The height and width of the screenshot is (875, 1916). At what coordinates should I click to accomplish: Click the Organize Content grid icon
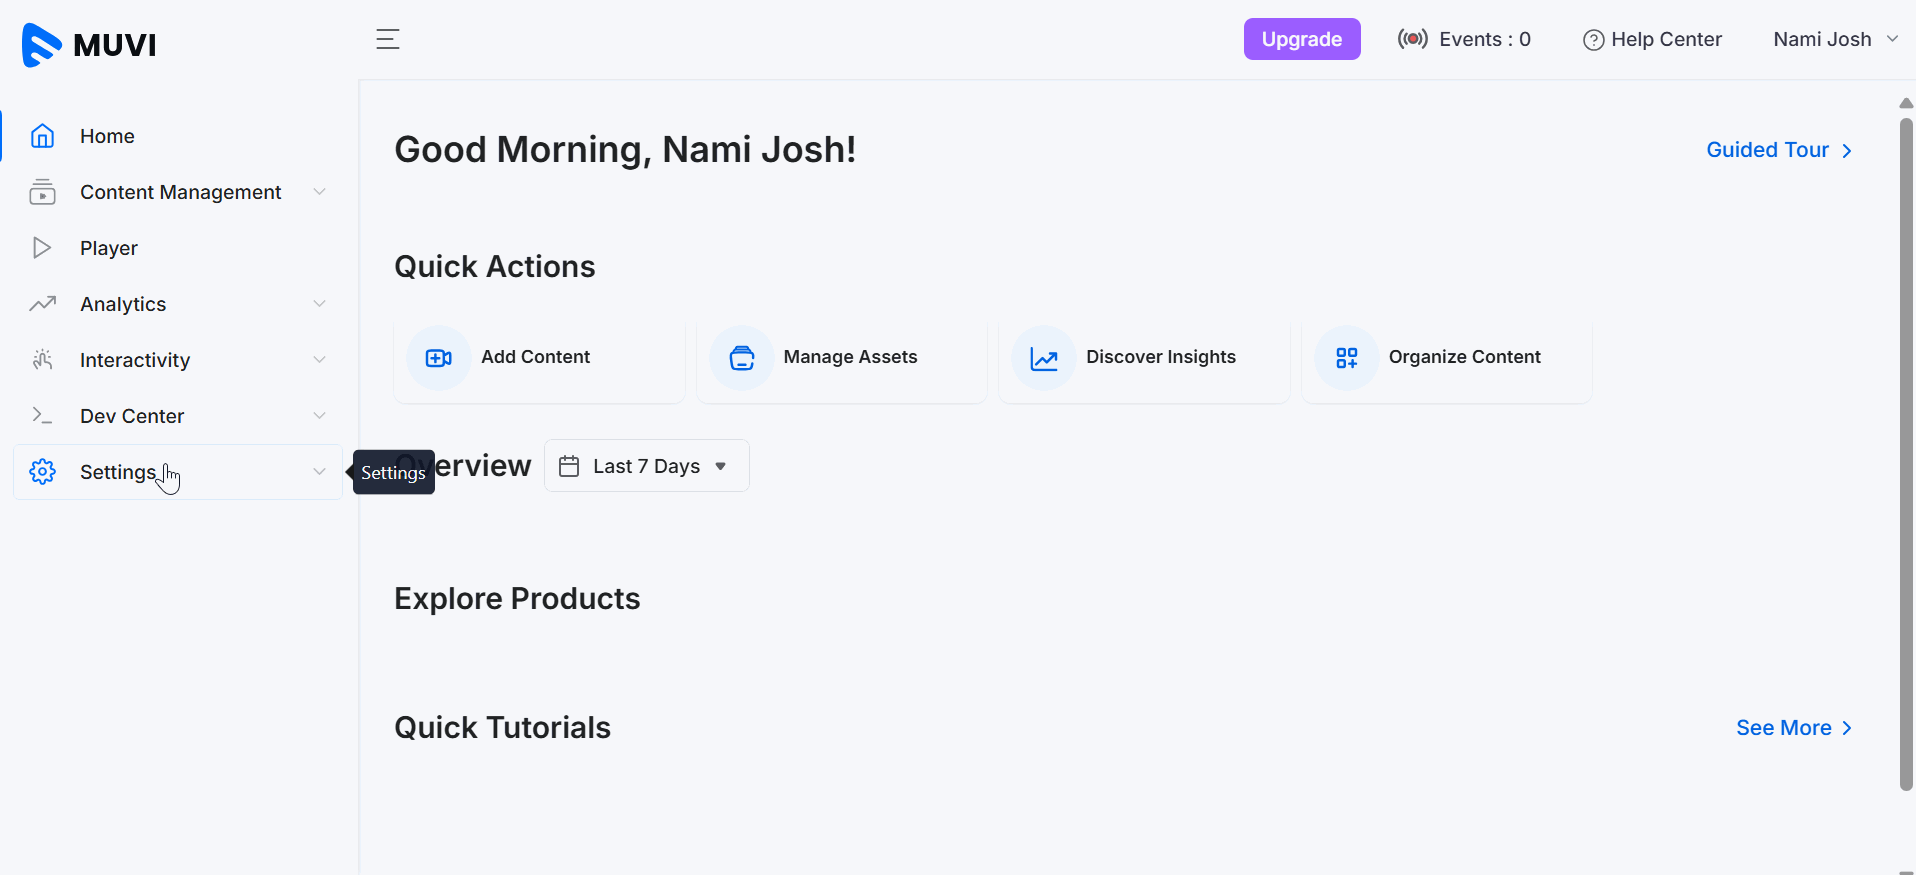[1346, 358]
